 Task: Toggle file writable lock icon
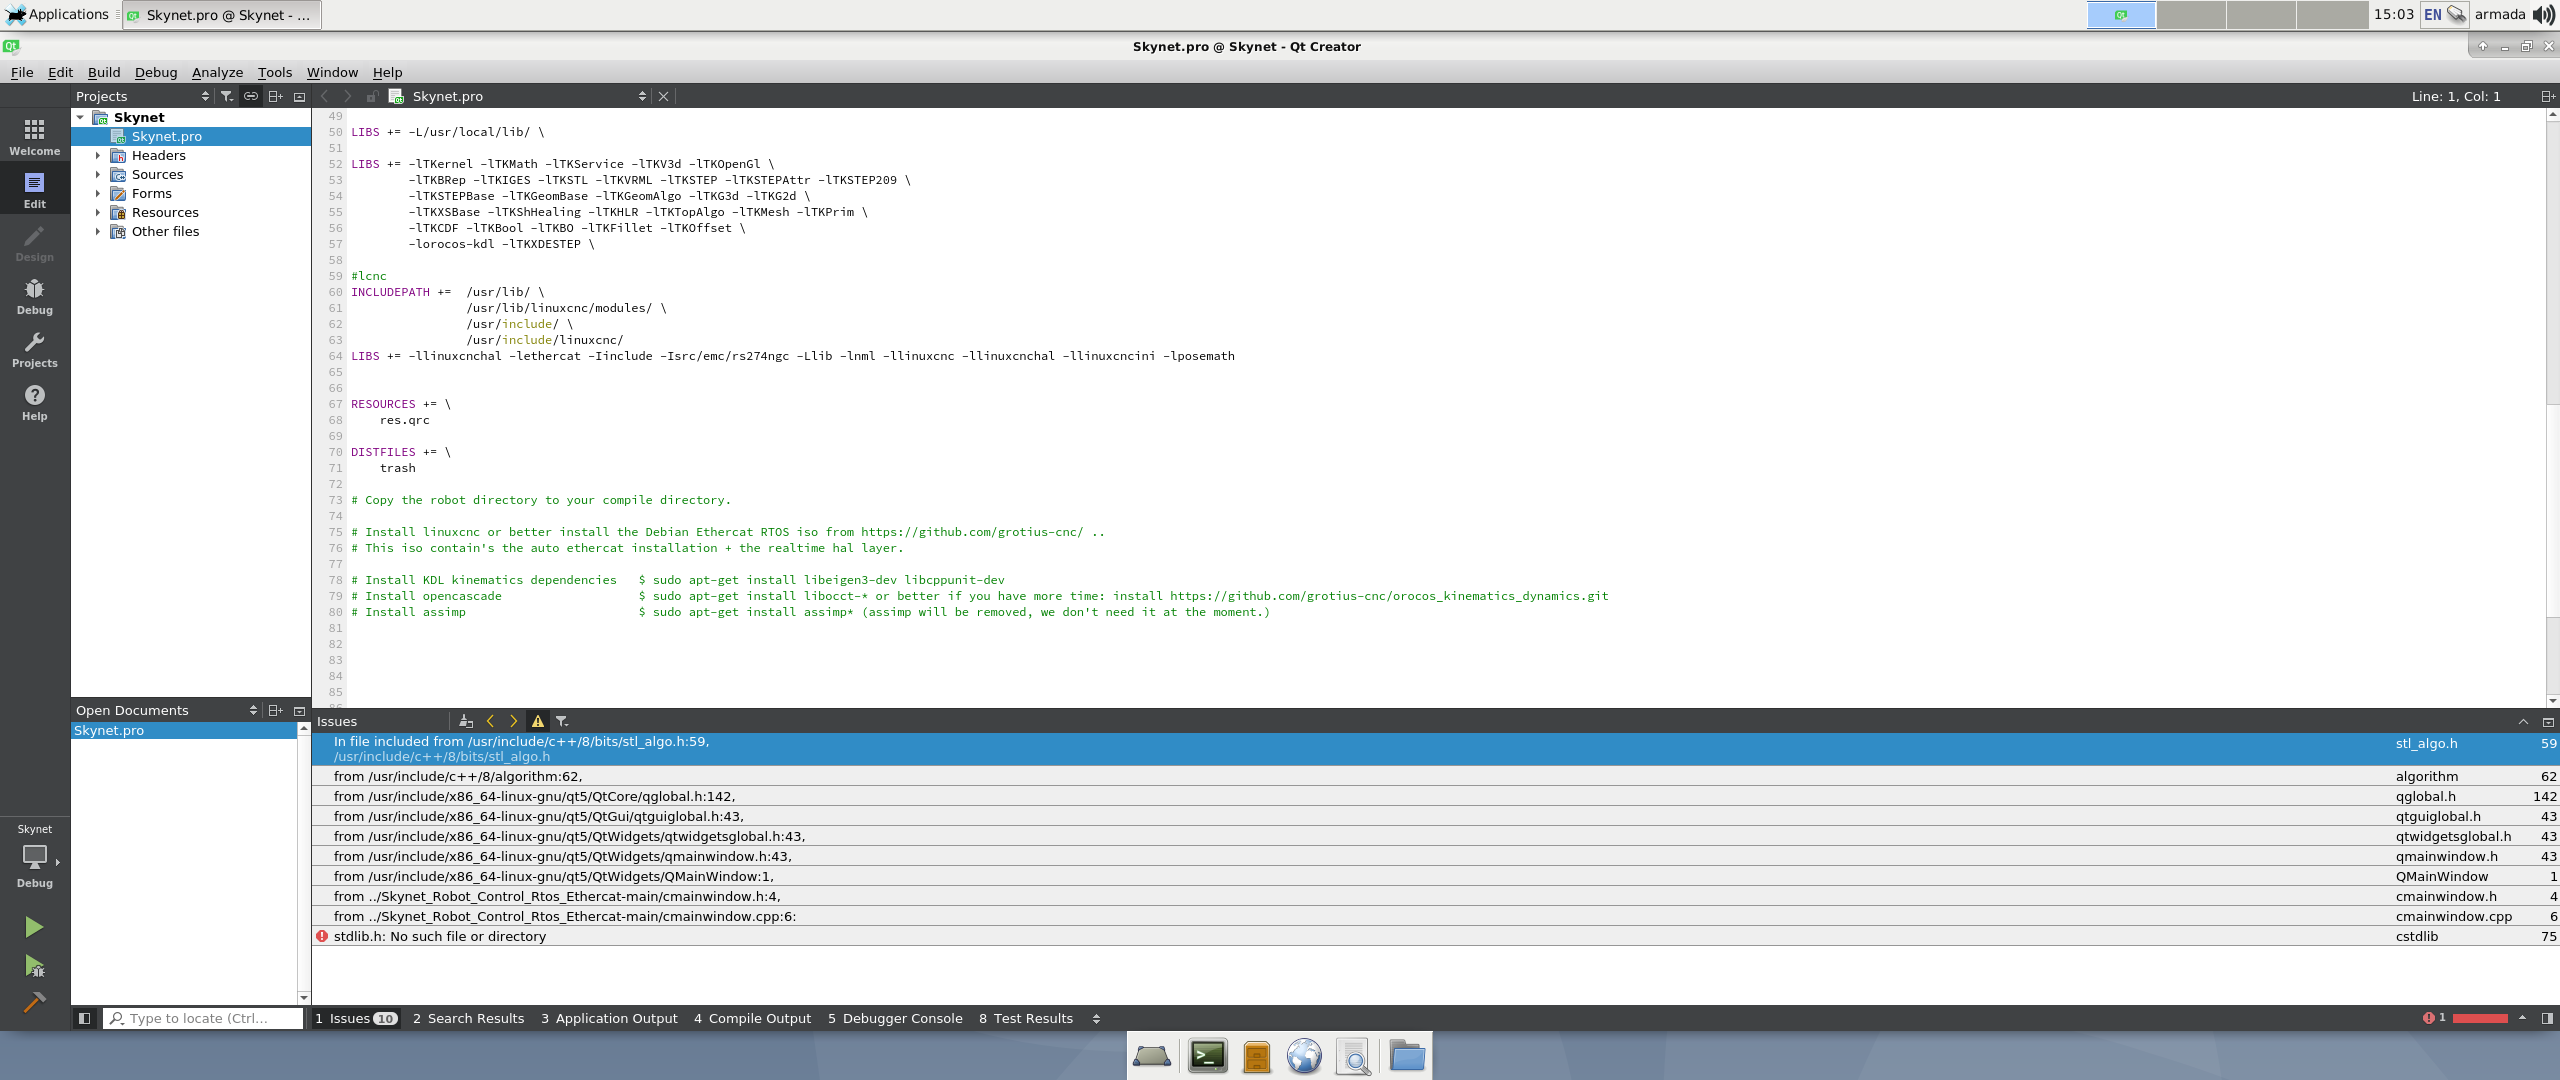371,96
